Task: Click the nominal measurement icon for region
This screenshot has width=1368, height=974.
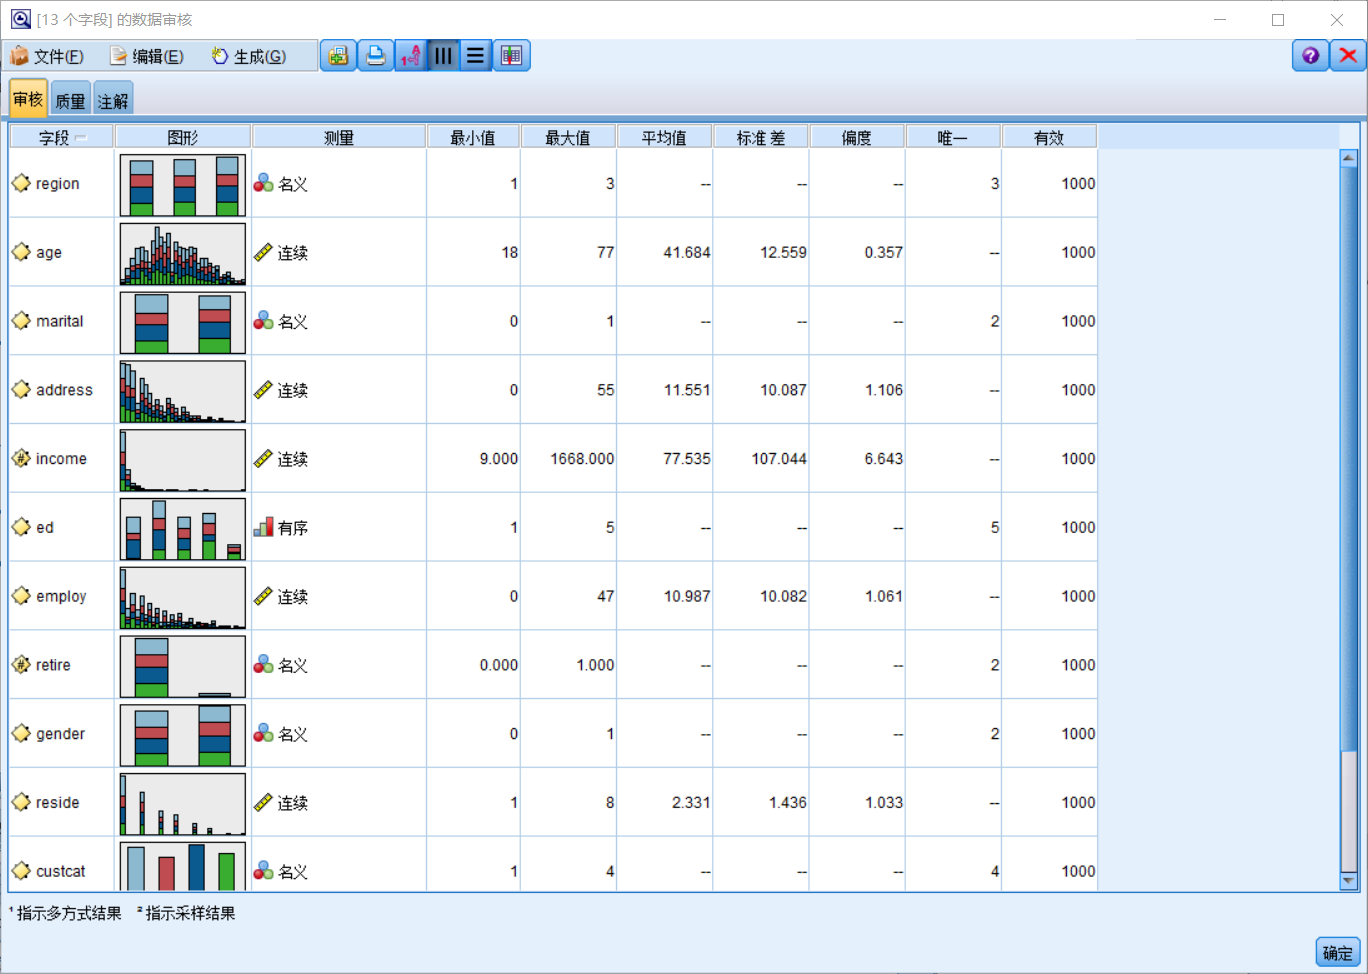Action: (263, 183)
